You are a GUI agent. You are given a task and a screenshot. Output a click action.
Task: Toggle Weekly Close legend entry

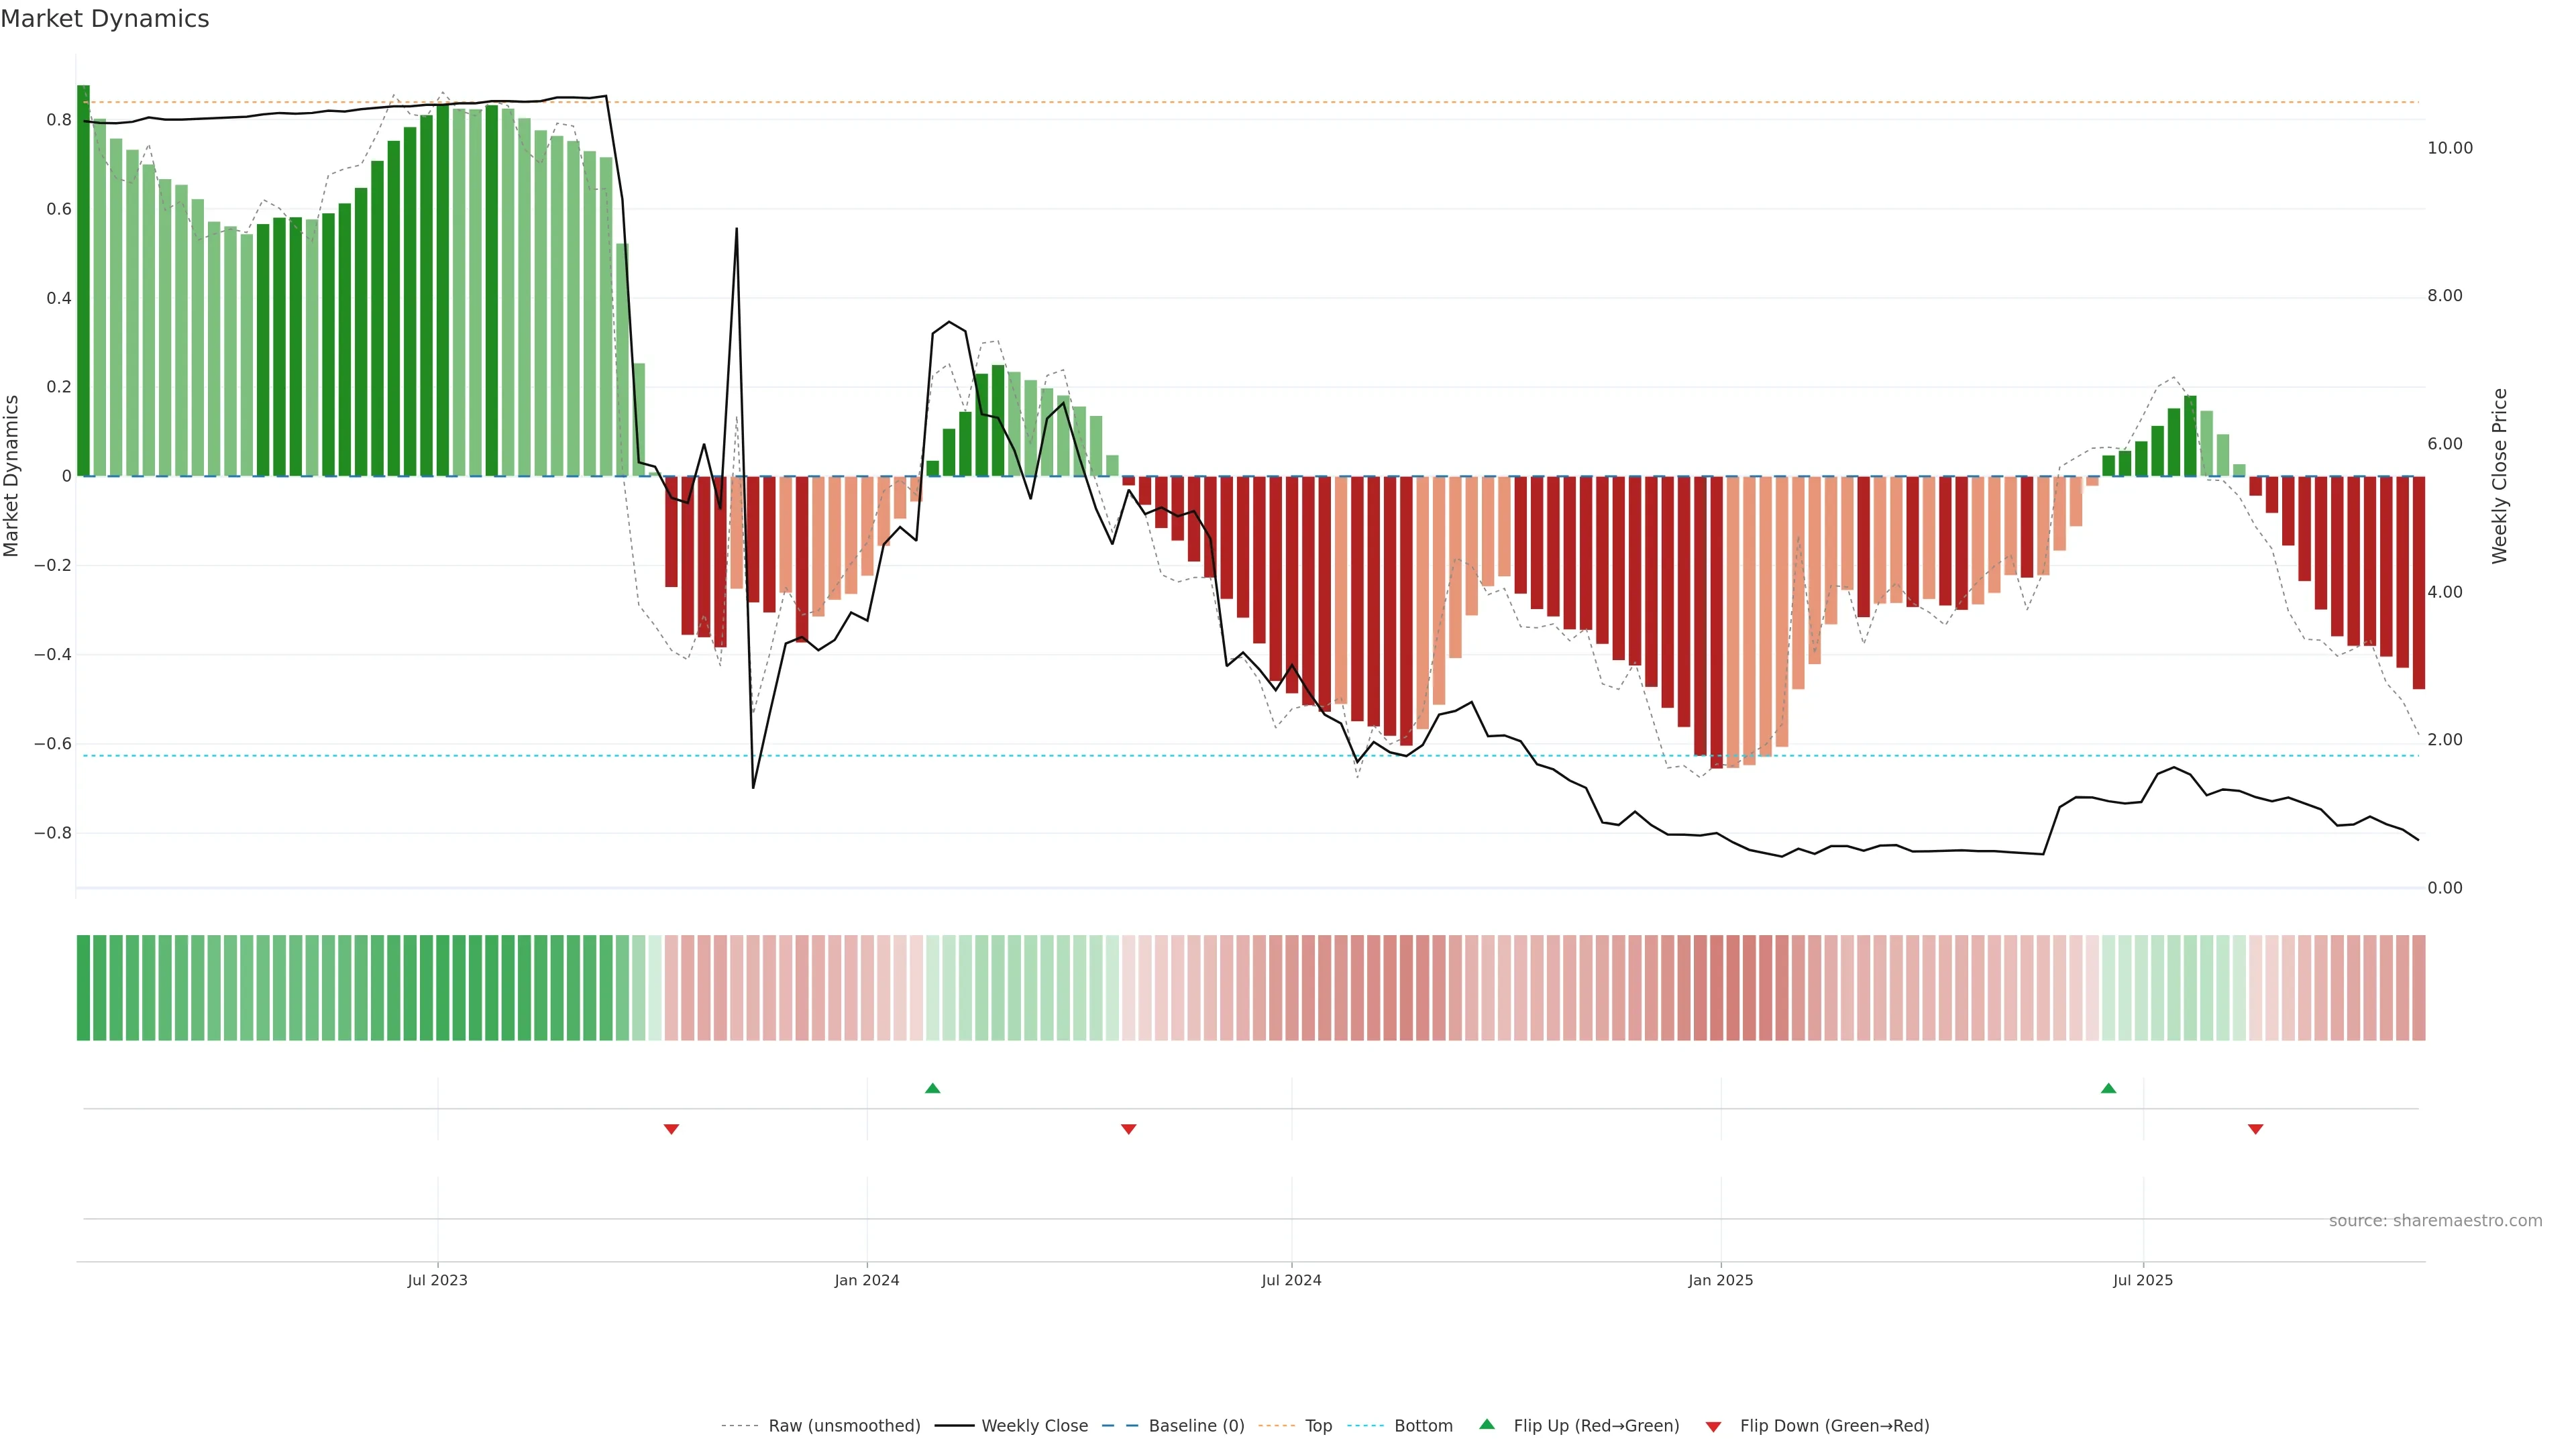pyautogui.click(x=1034, y=1425)
